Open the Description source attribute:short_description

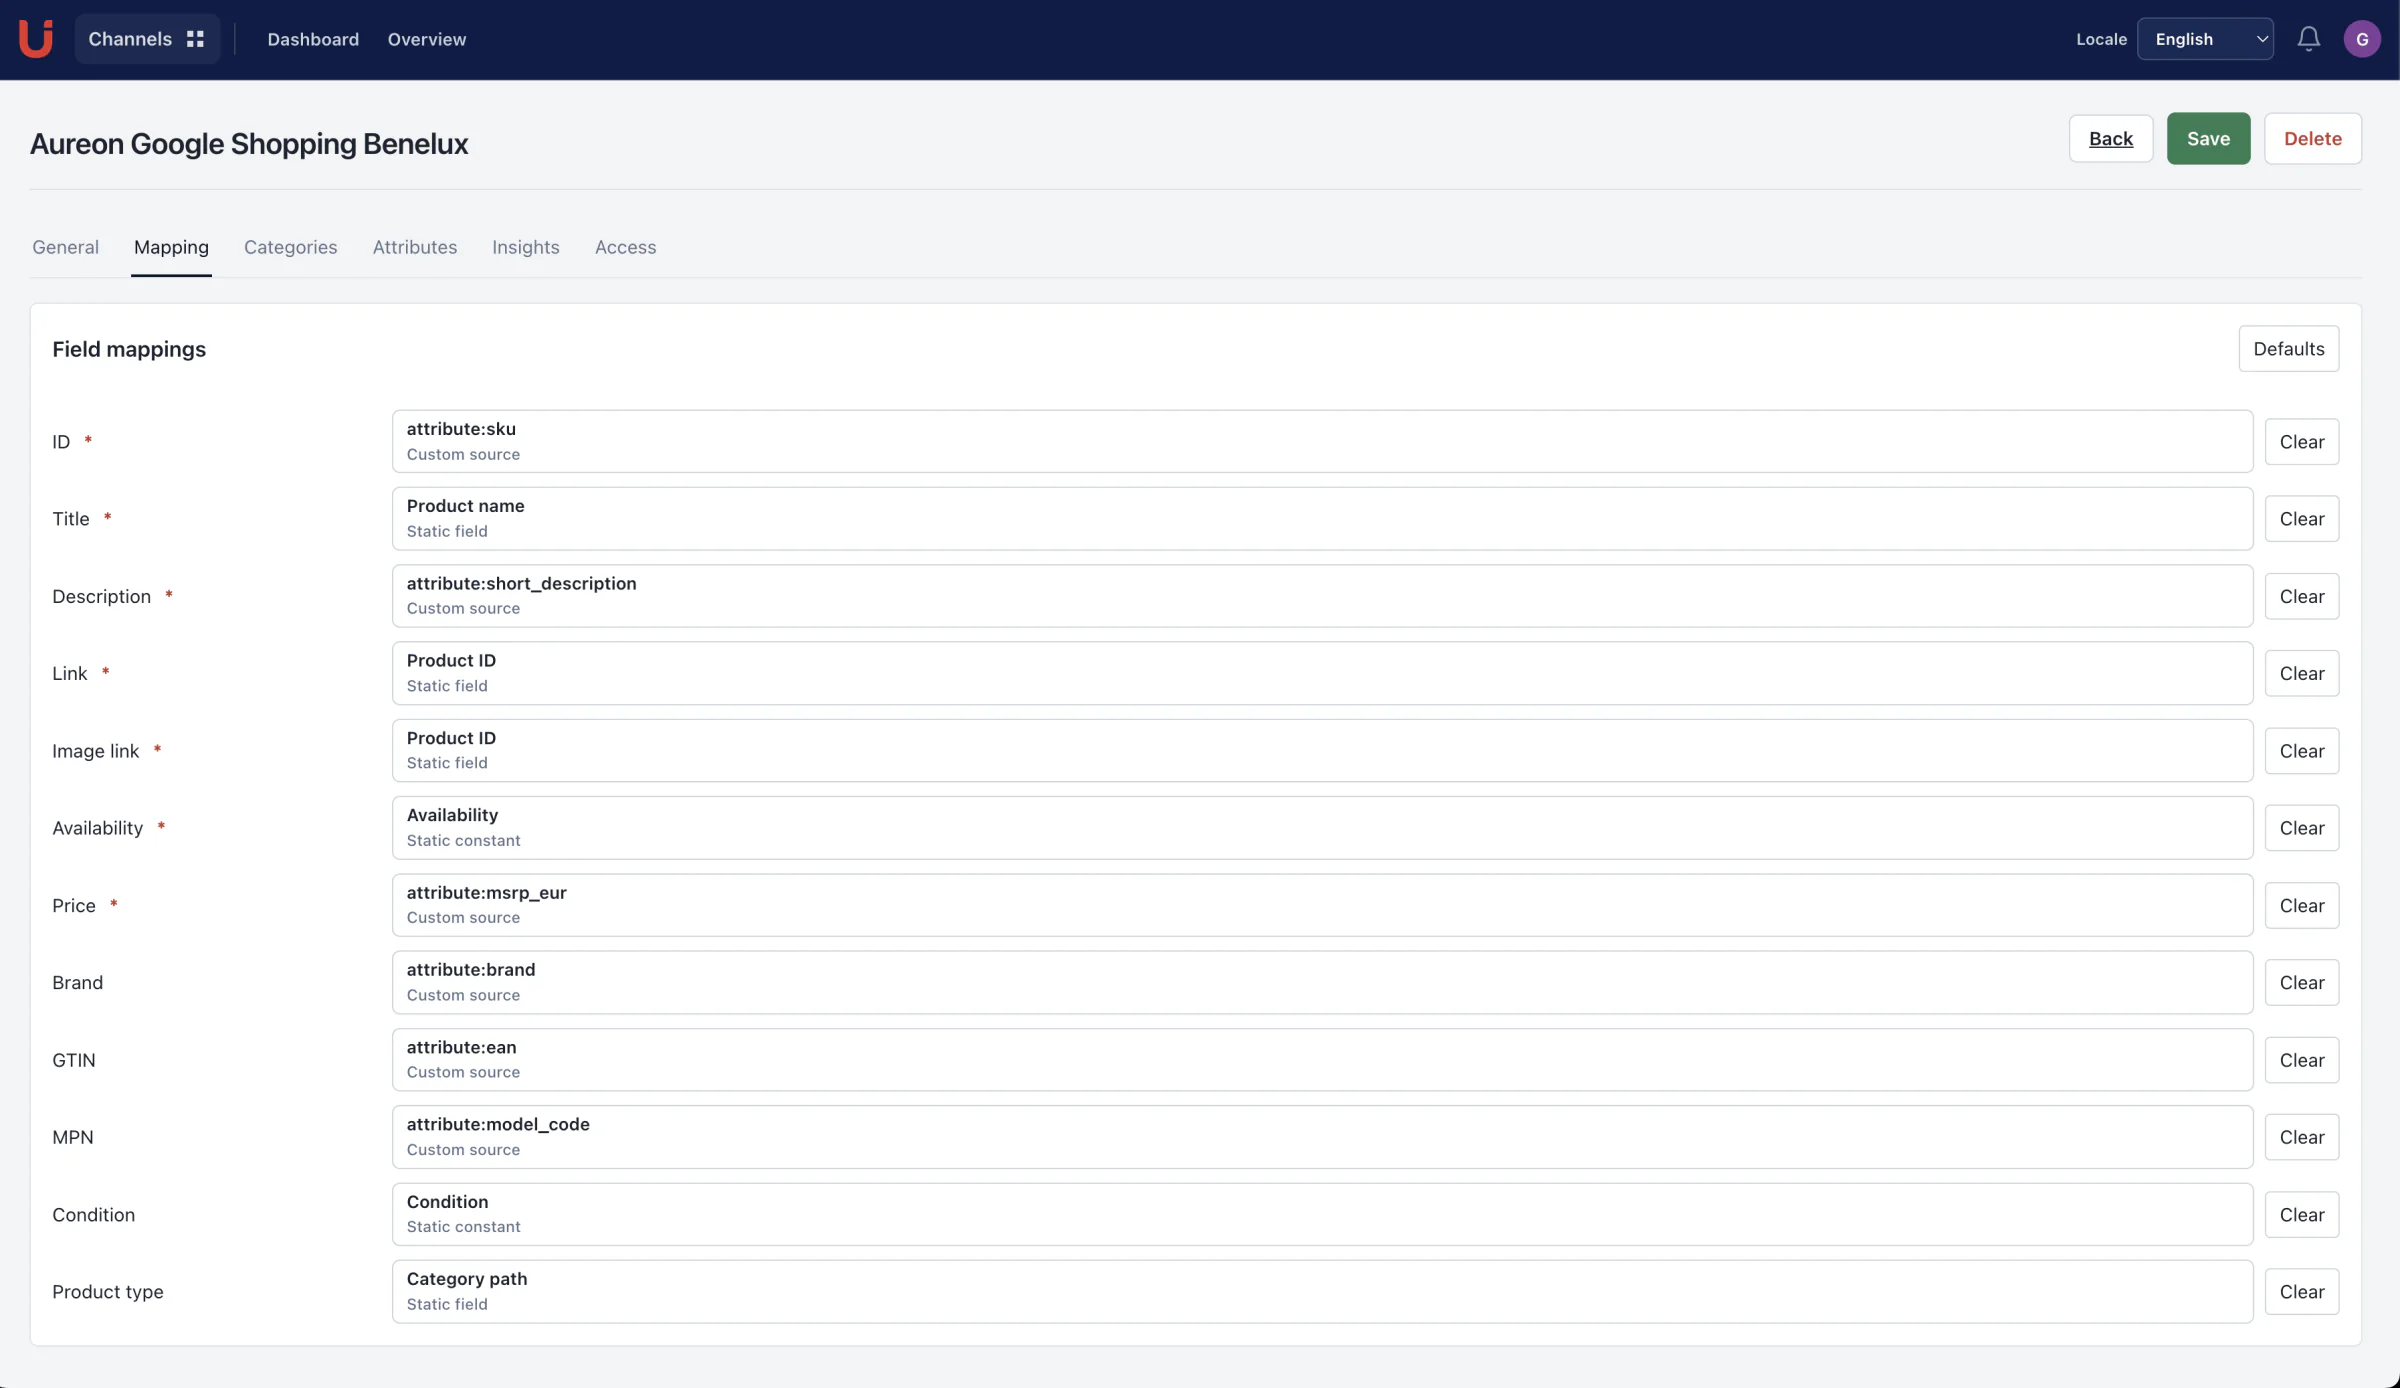click(x=1322, y=596)
